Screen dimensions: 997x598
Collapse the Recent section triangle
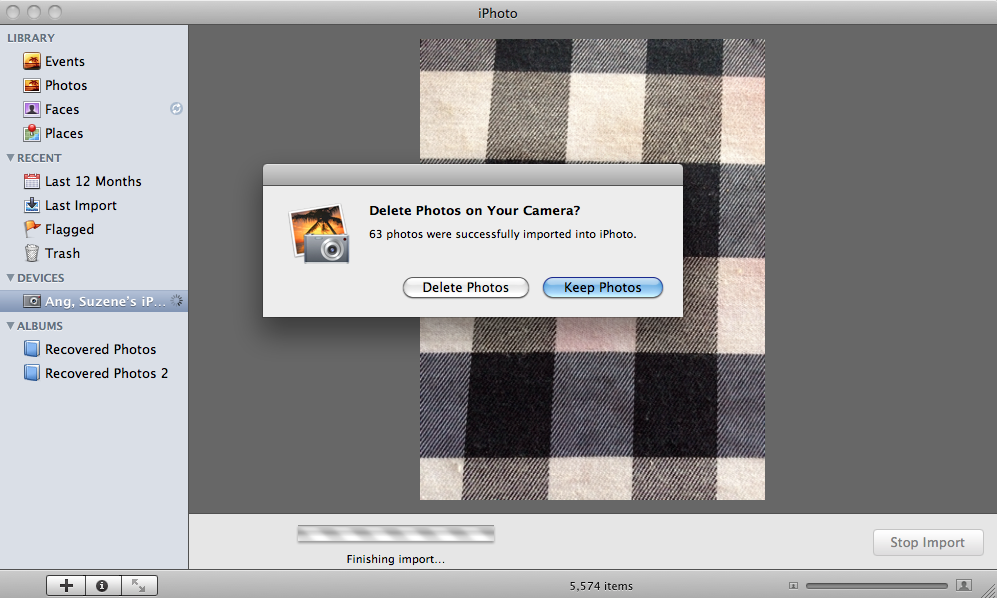(10, 158)
